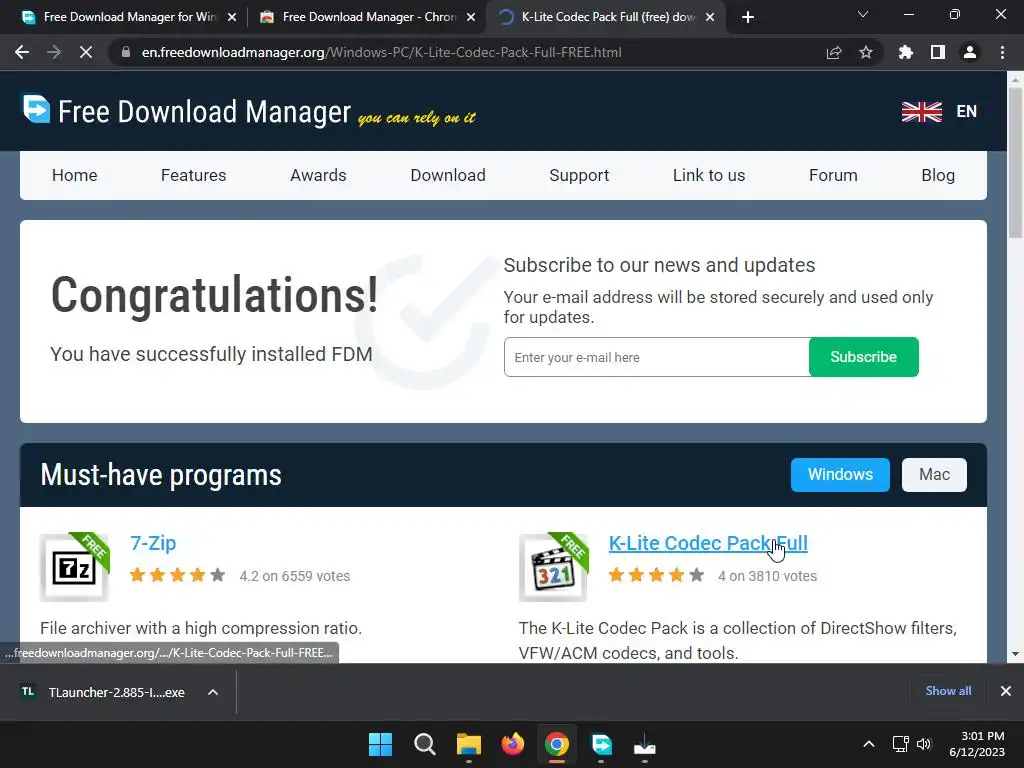Click the K-Lite Codec Pack icon
The image size is (1024, 768).
pos(554,567)
